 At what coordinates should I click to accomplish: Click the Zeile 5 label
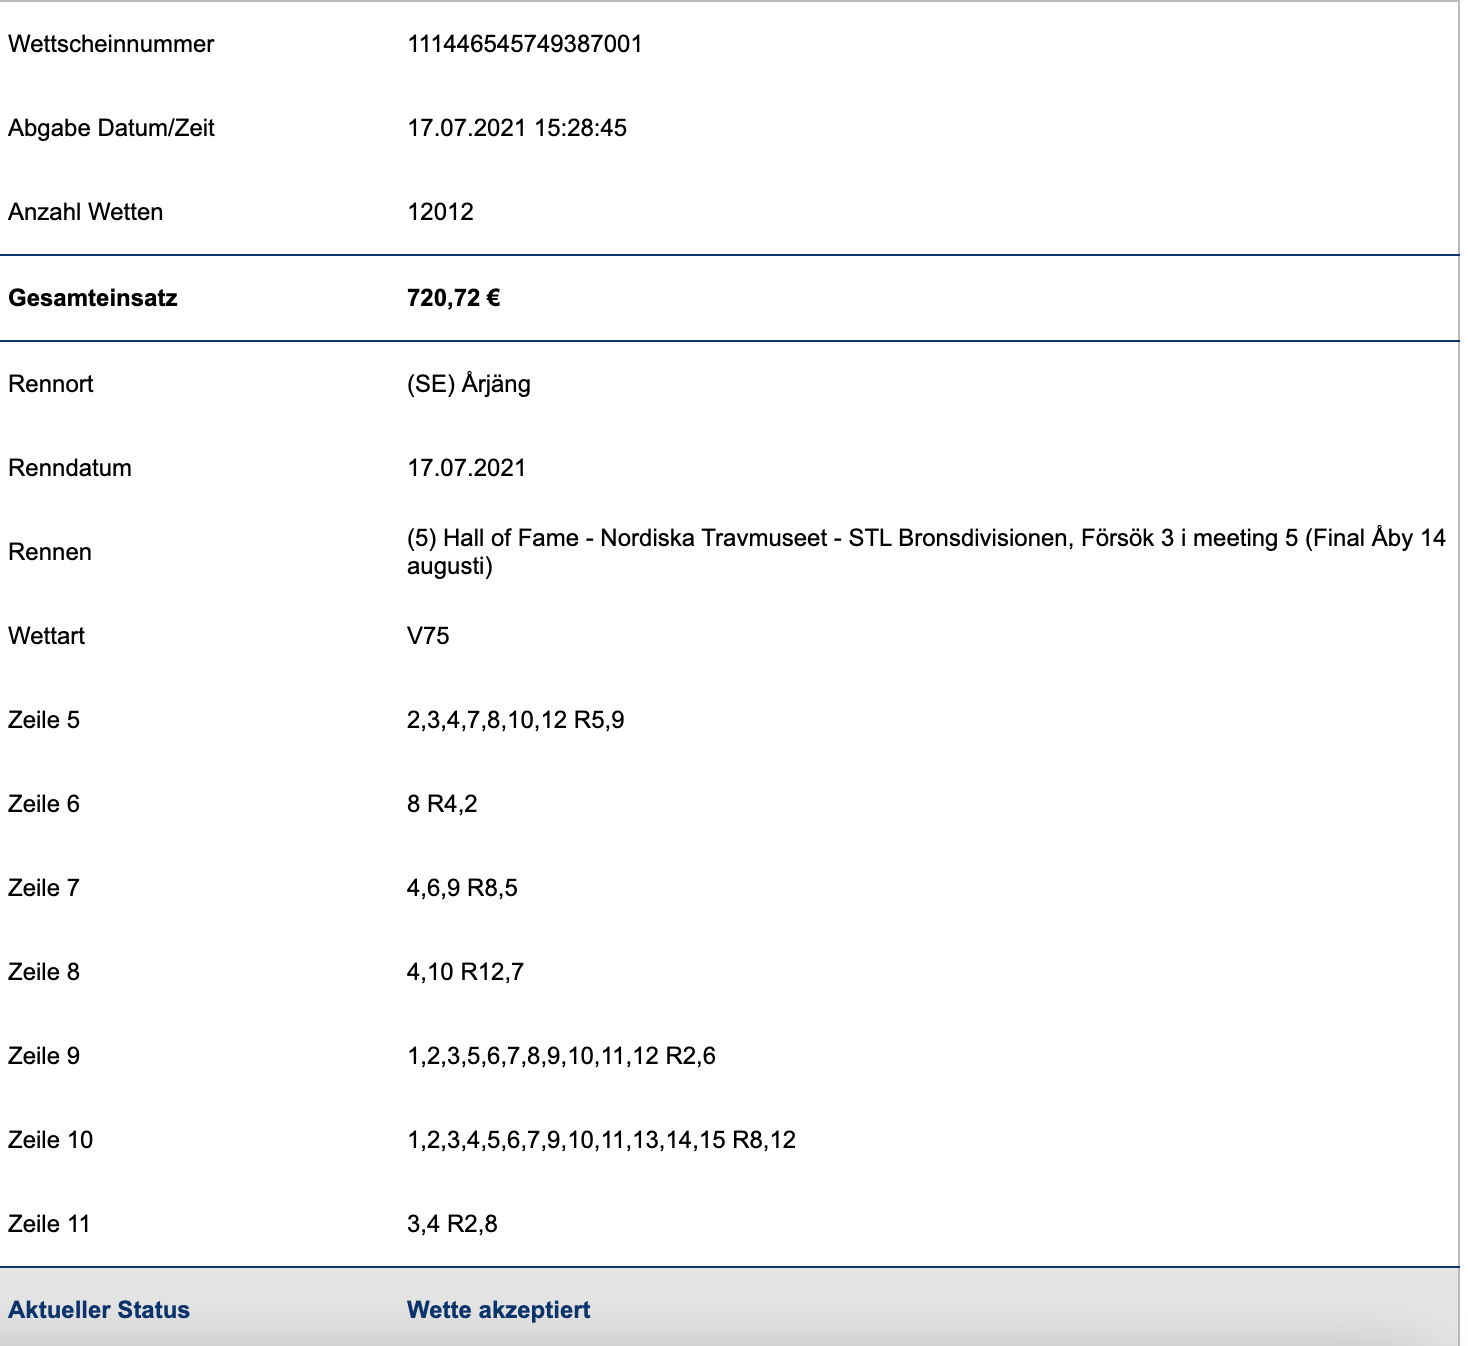pos(44,720)
